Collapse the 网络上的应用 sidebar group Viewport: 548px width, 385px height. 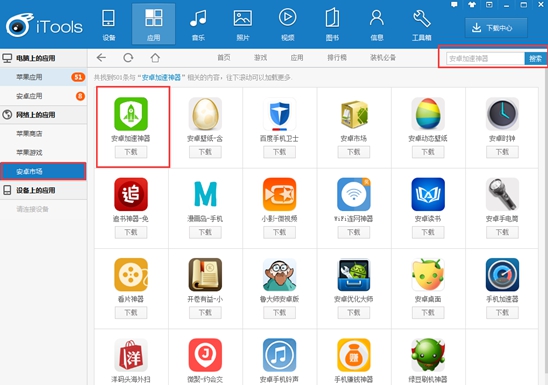point(43,115)
